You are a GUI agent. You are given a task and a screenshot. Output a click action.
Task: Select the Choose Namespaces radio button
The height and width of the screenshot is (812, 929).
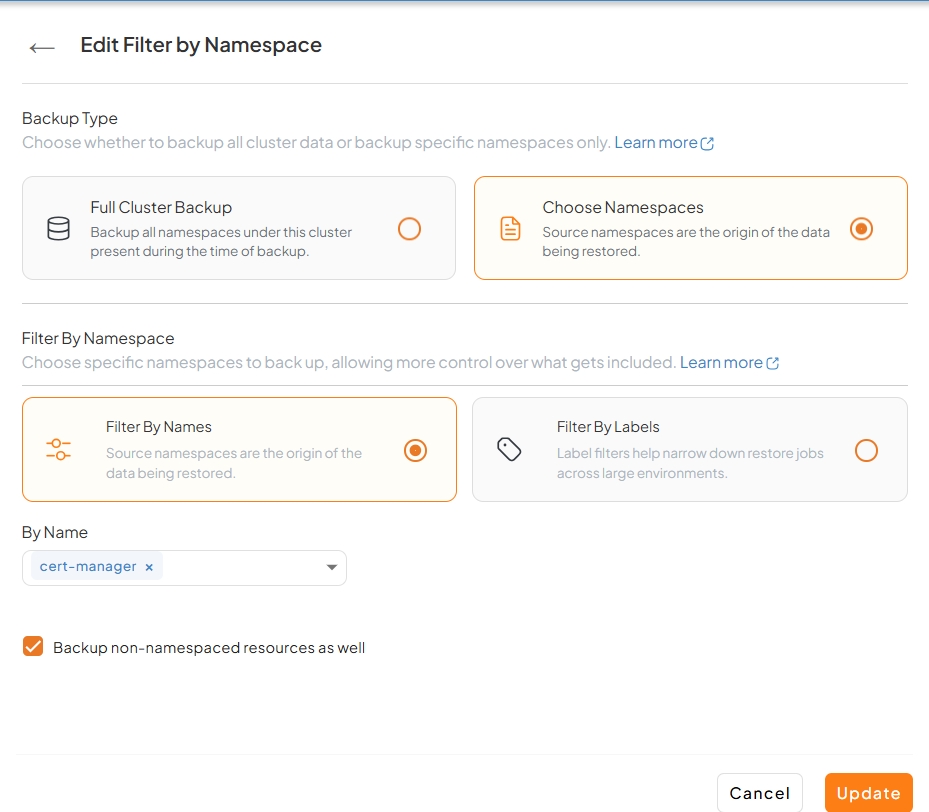tap(861, 229)
